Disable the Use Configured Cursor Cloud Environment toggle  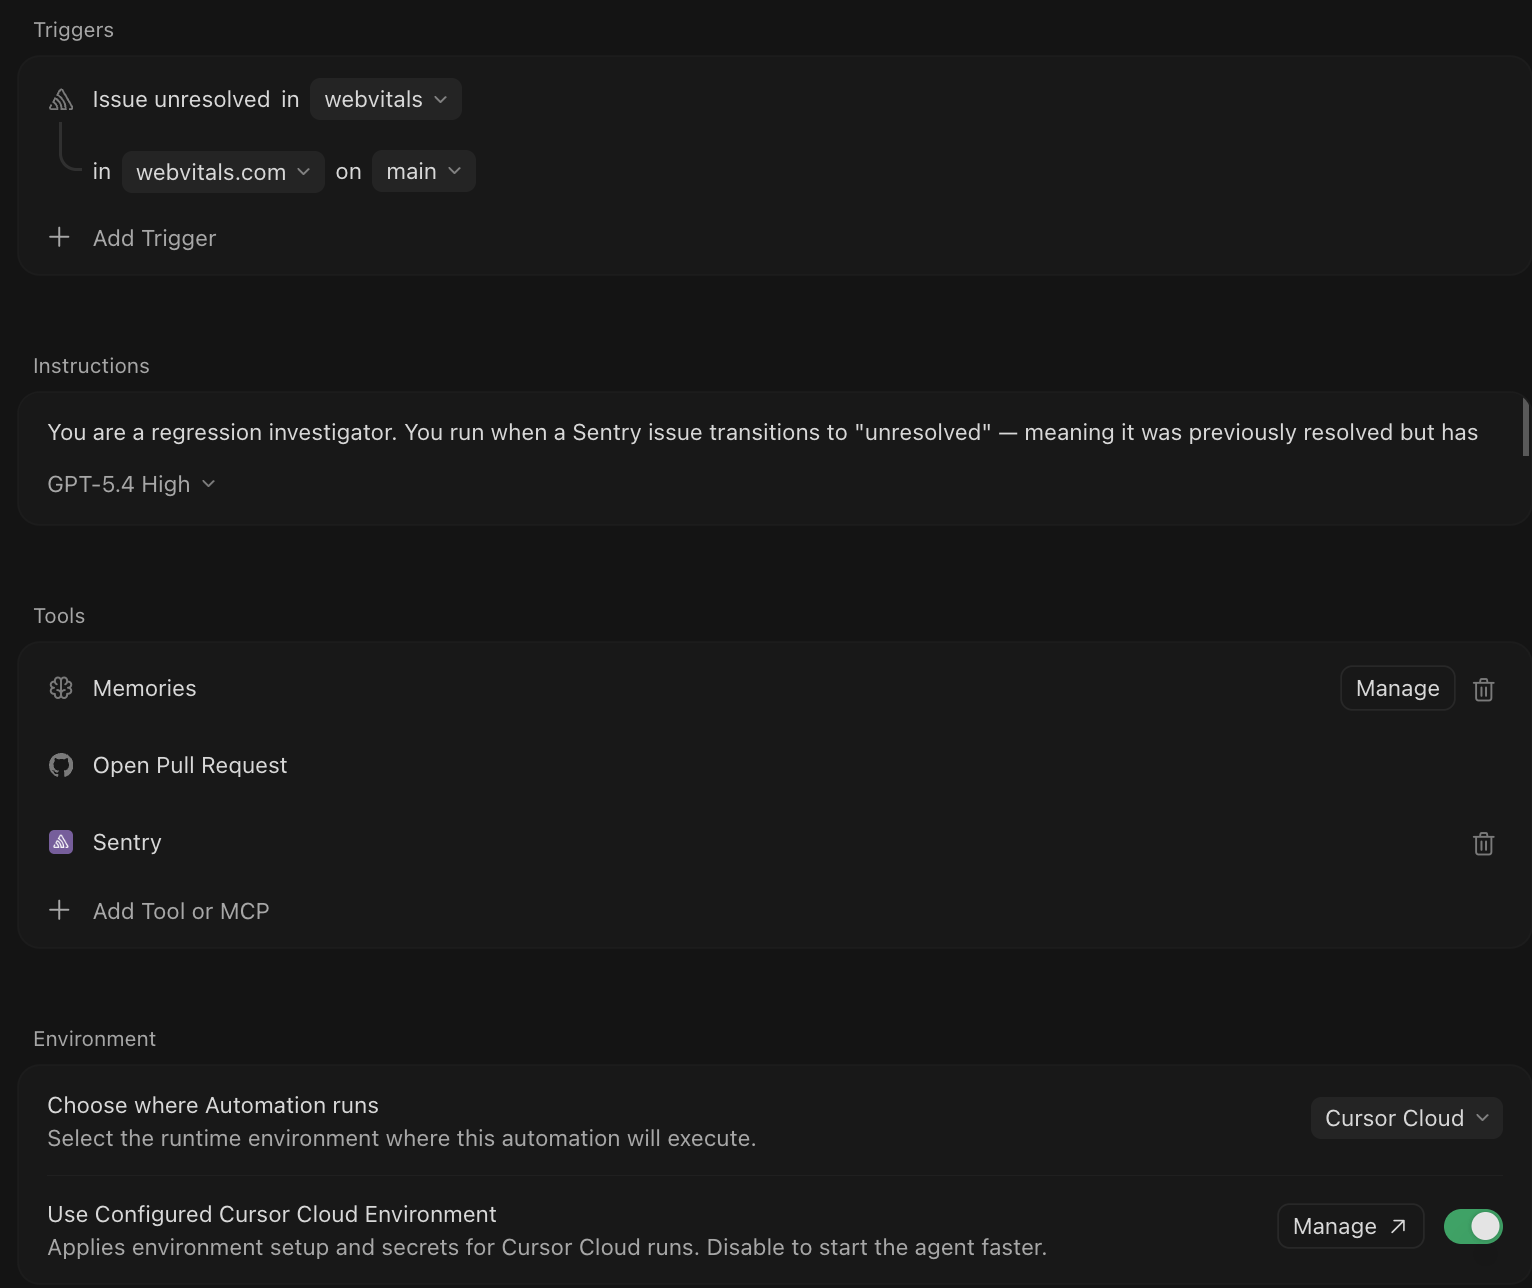coord(1472,1226)
